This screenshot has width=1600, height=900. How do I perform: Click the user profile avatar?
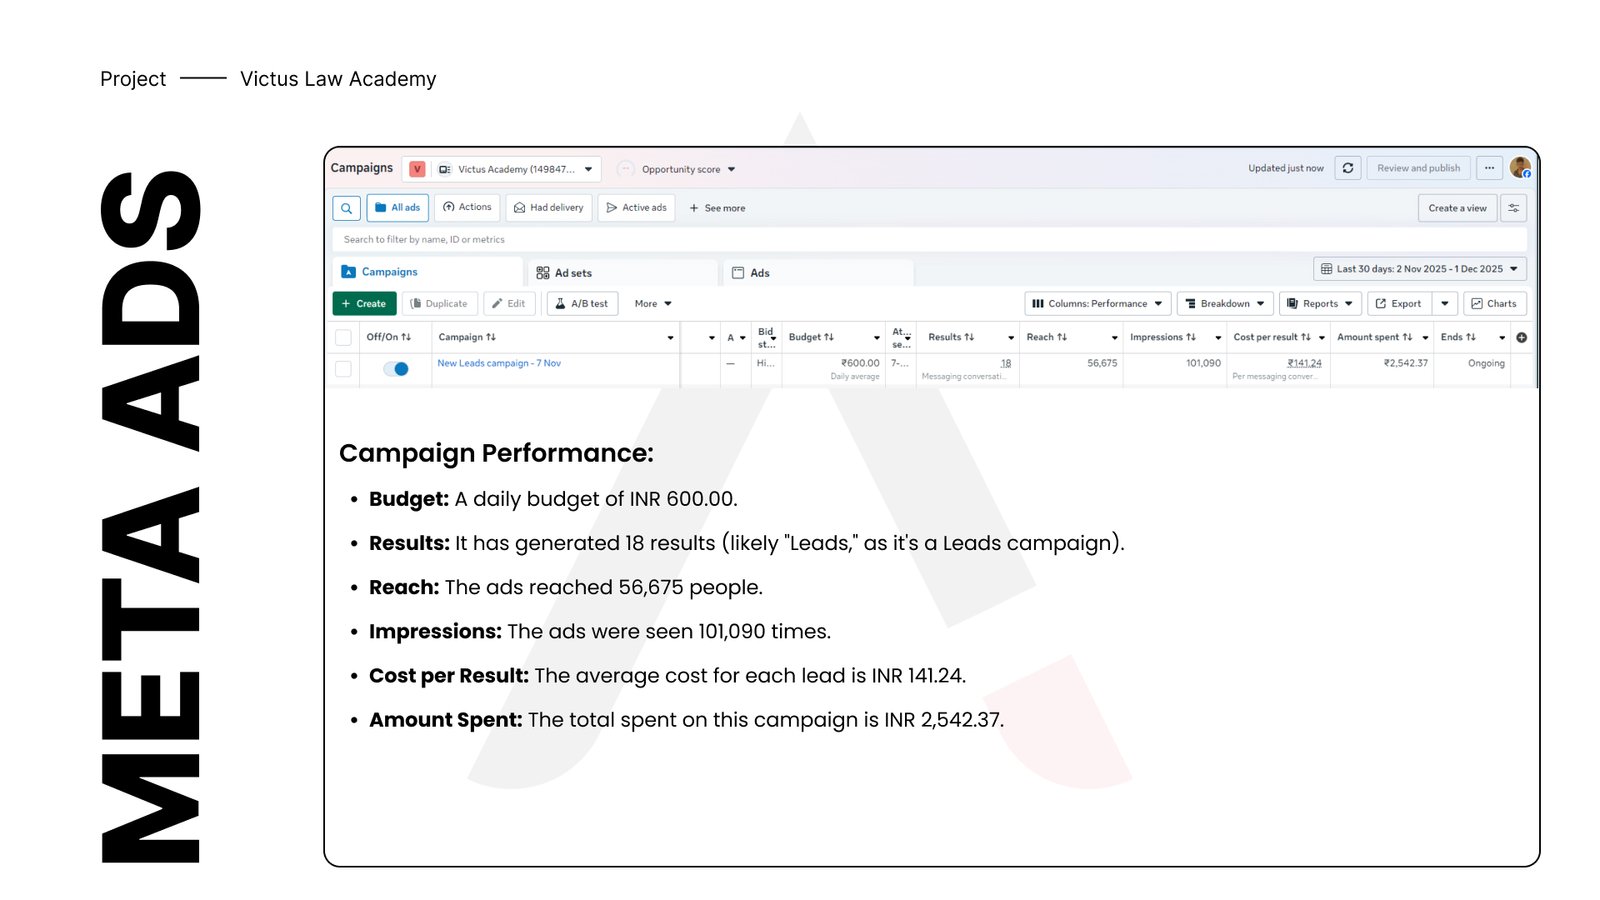point(1520,168)
